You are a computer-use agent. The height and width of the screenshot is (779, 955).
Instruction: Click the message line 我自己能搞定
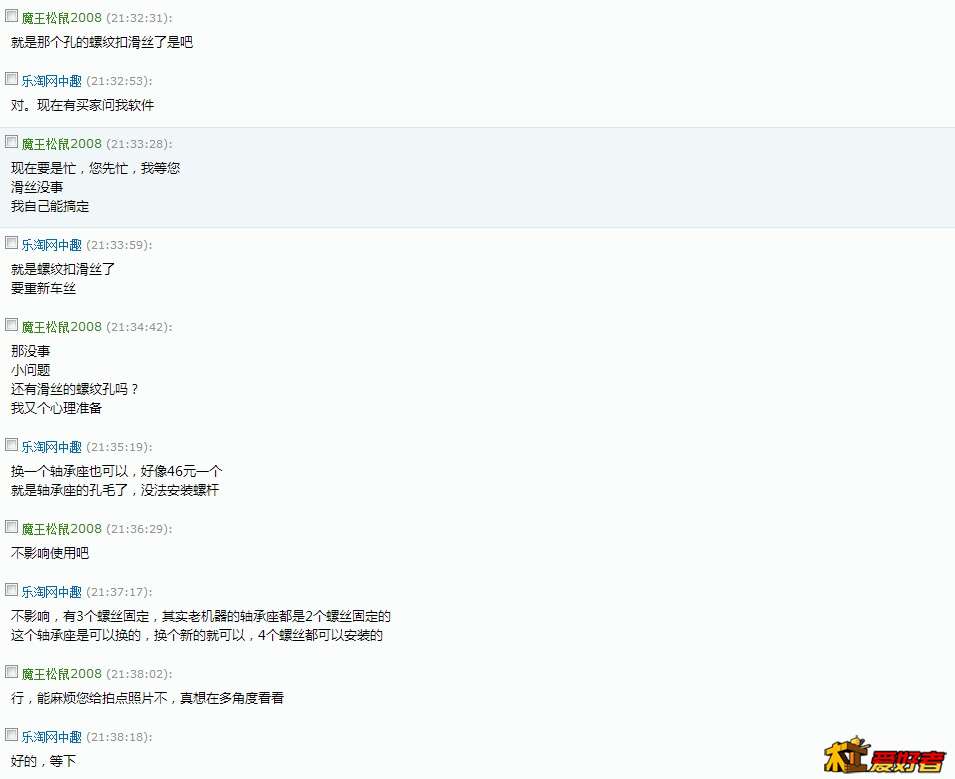[50, 206]
